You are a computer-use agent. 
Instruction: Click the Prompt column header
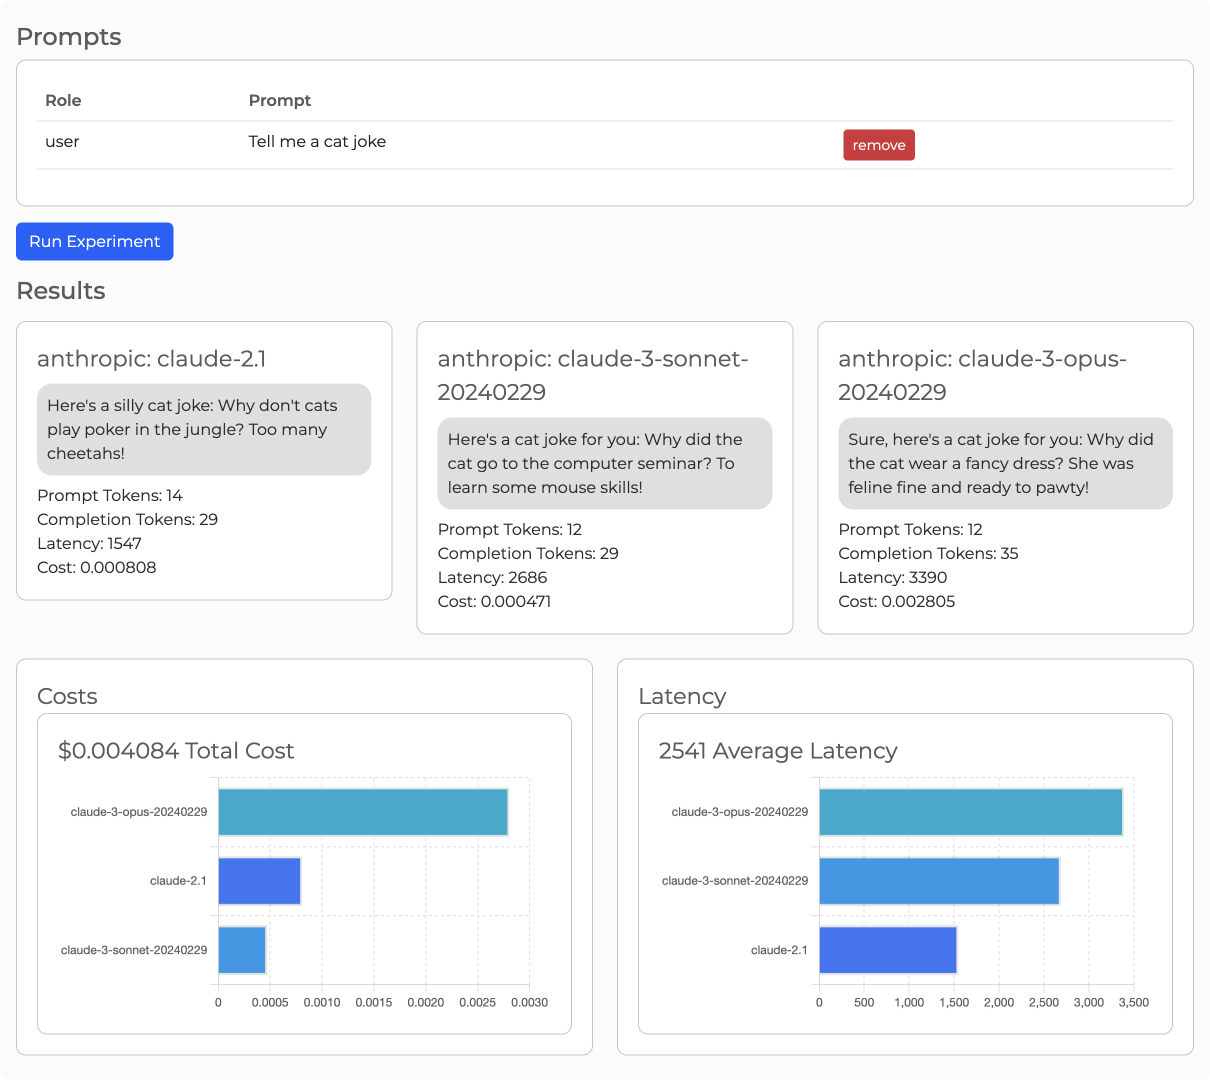coord(280,100)
